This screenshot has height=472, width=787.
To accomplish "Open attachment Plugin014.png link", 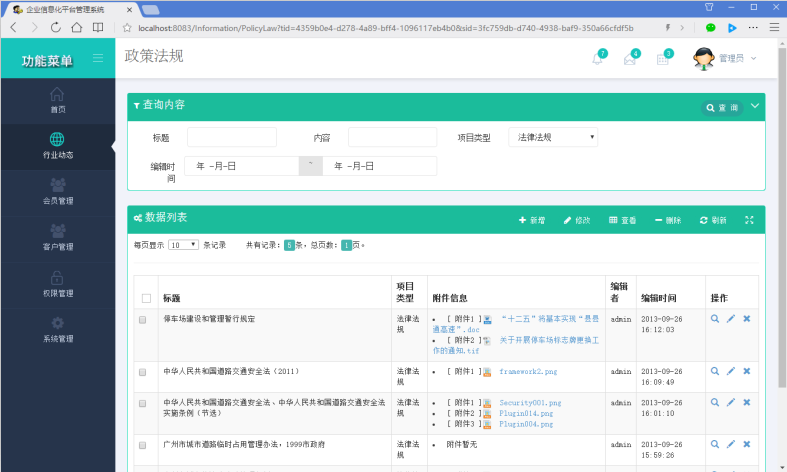I will pyautogui.click(x=526, y=413).
